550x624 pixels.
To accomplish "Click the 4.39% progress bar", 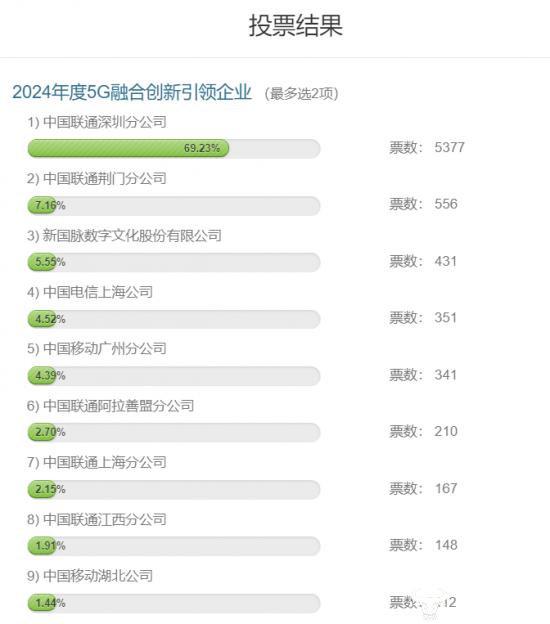I will coord(174,376).
